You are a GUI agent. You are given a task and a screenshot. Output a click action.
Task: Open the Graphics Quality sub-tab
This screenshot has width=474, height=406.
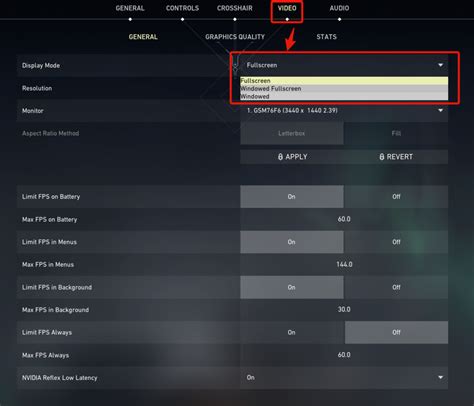(235, 37)
